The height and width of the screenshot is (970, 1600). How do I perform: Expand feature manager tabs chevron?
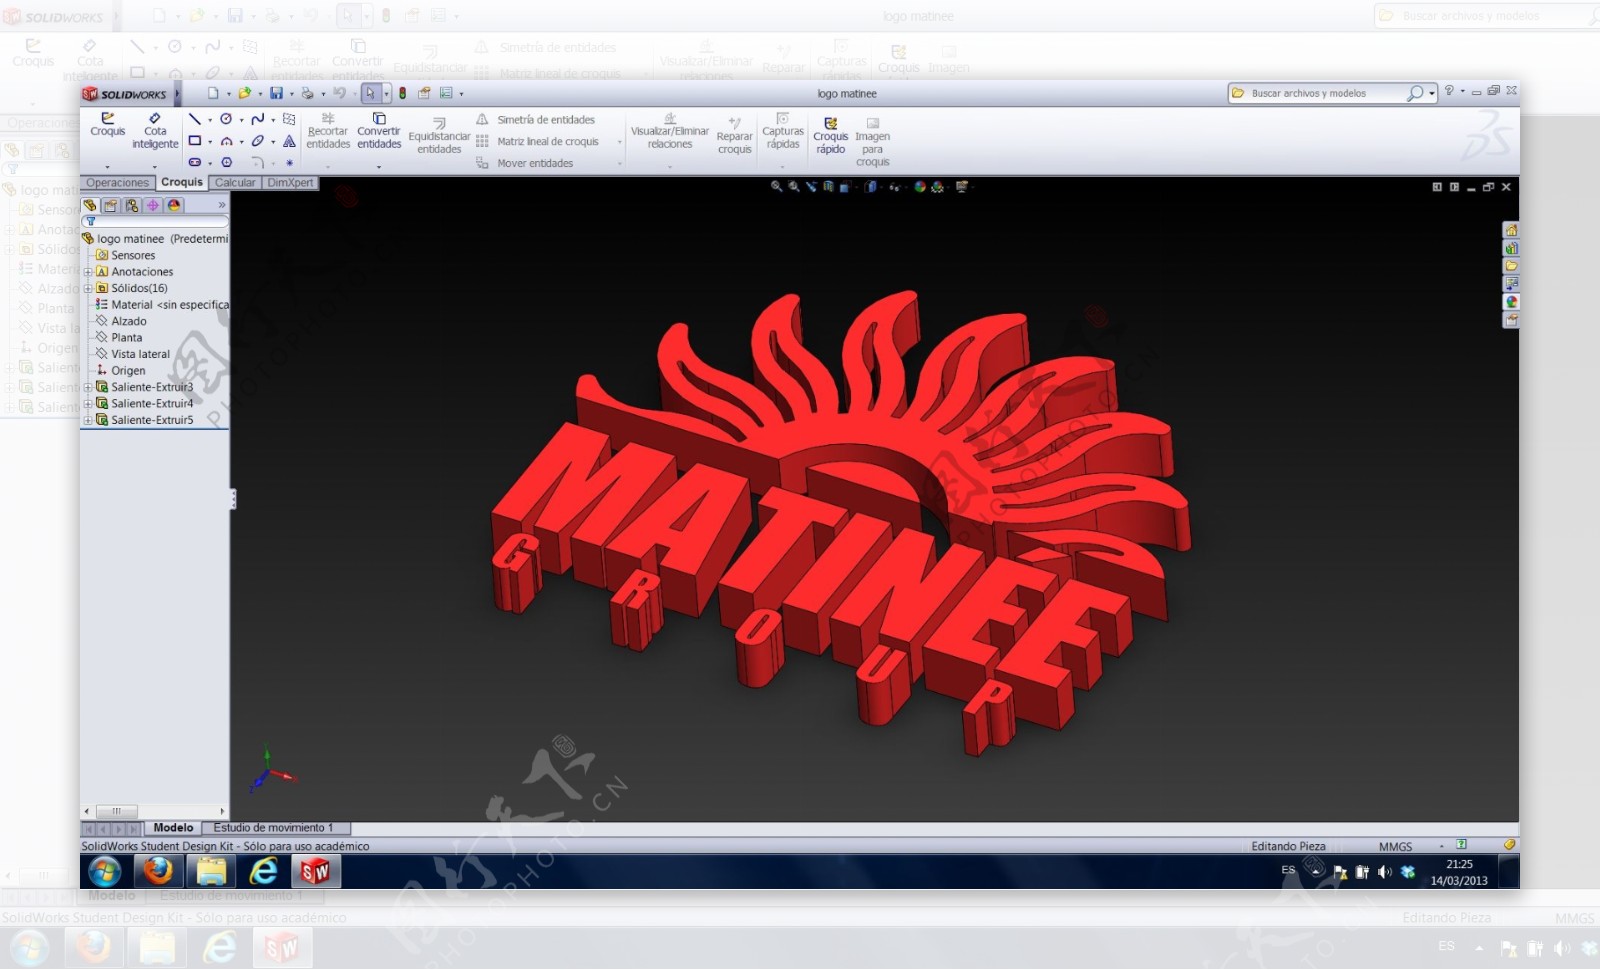pos(221,205)
